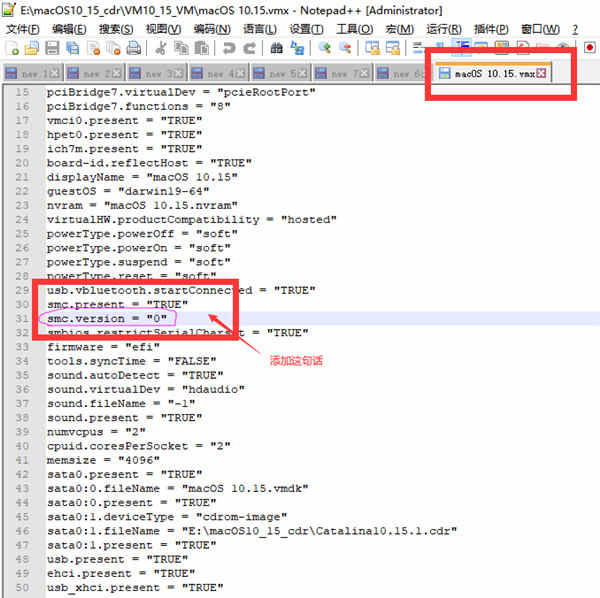Open the 插件(P) menu
The height and width of the screenshot is (598, 600).
coord(491,29)
